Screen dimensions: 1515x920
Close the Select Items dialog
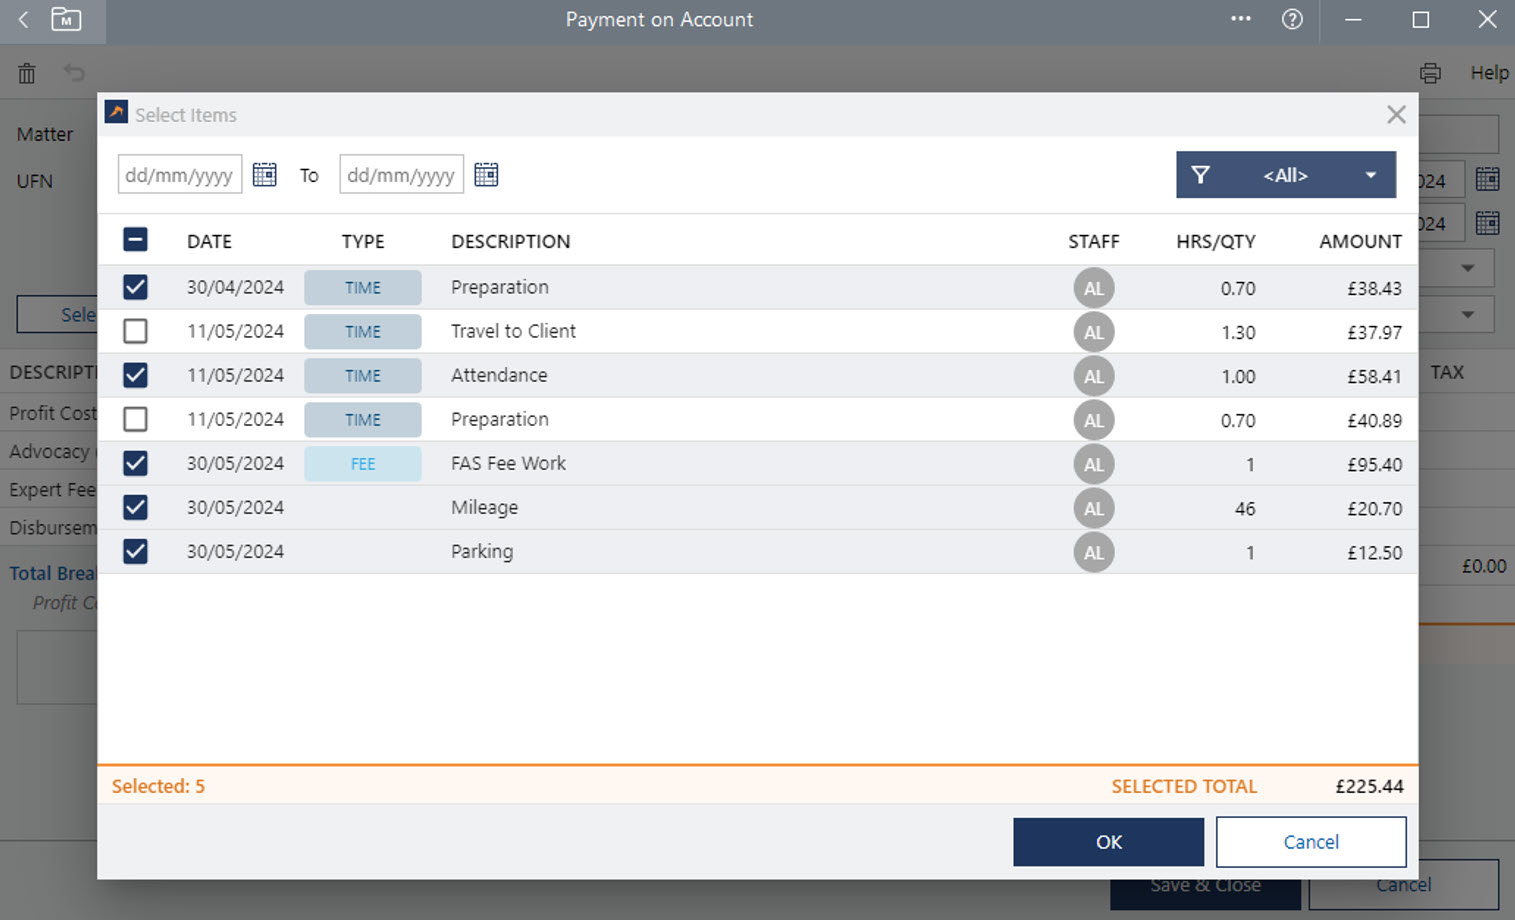(x=1396, y=115)
